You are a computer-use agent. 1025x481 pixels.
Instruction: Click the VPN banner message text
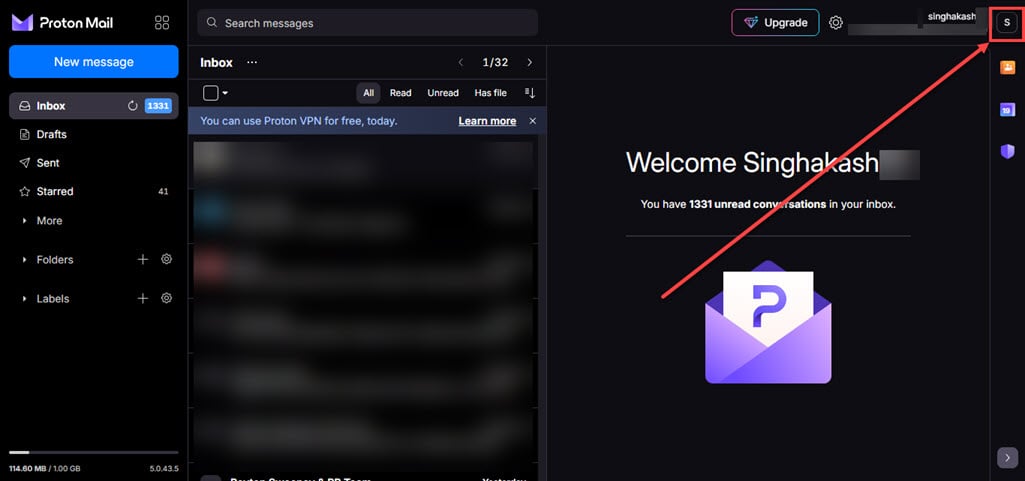pos(299,121)
